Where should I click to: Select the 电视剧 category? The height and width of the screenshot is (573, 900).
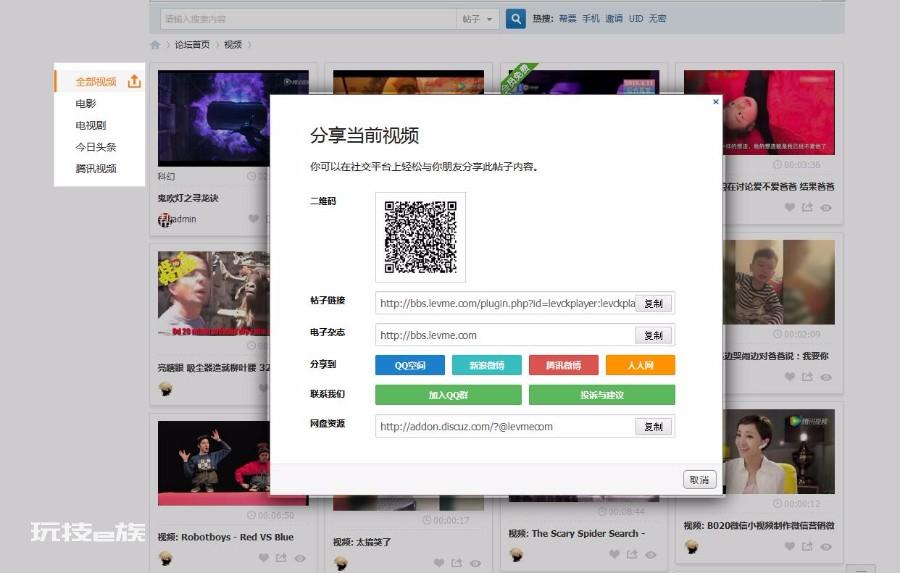pos(91,125)
